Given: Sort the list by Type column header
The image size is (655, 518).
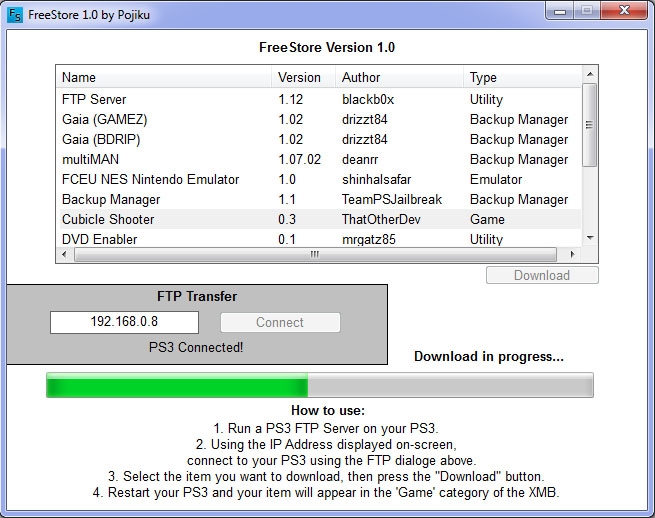Looking at the screenshot, I should tap(522, 77).
